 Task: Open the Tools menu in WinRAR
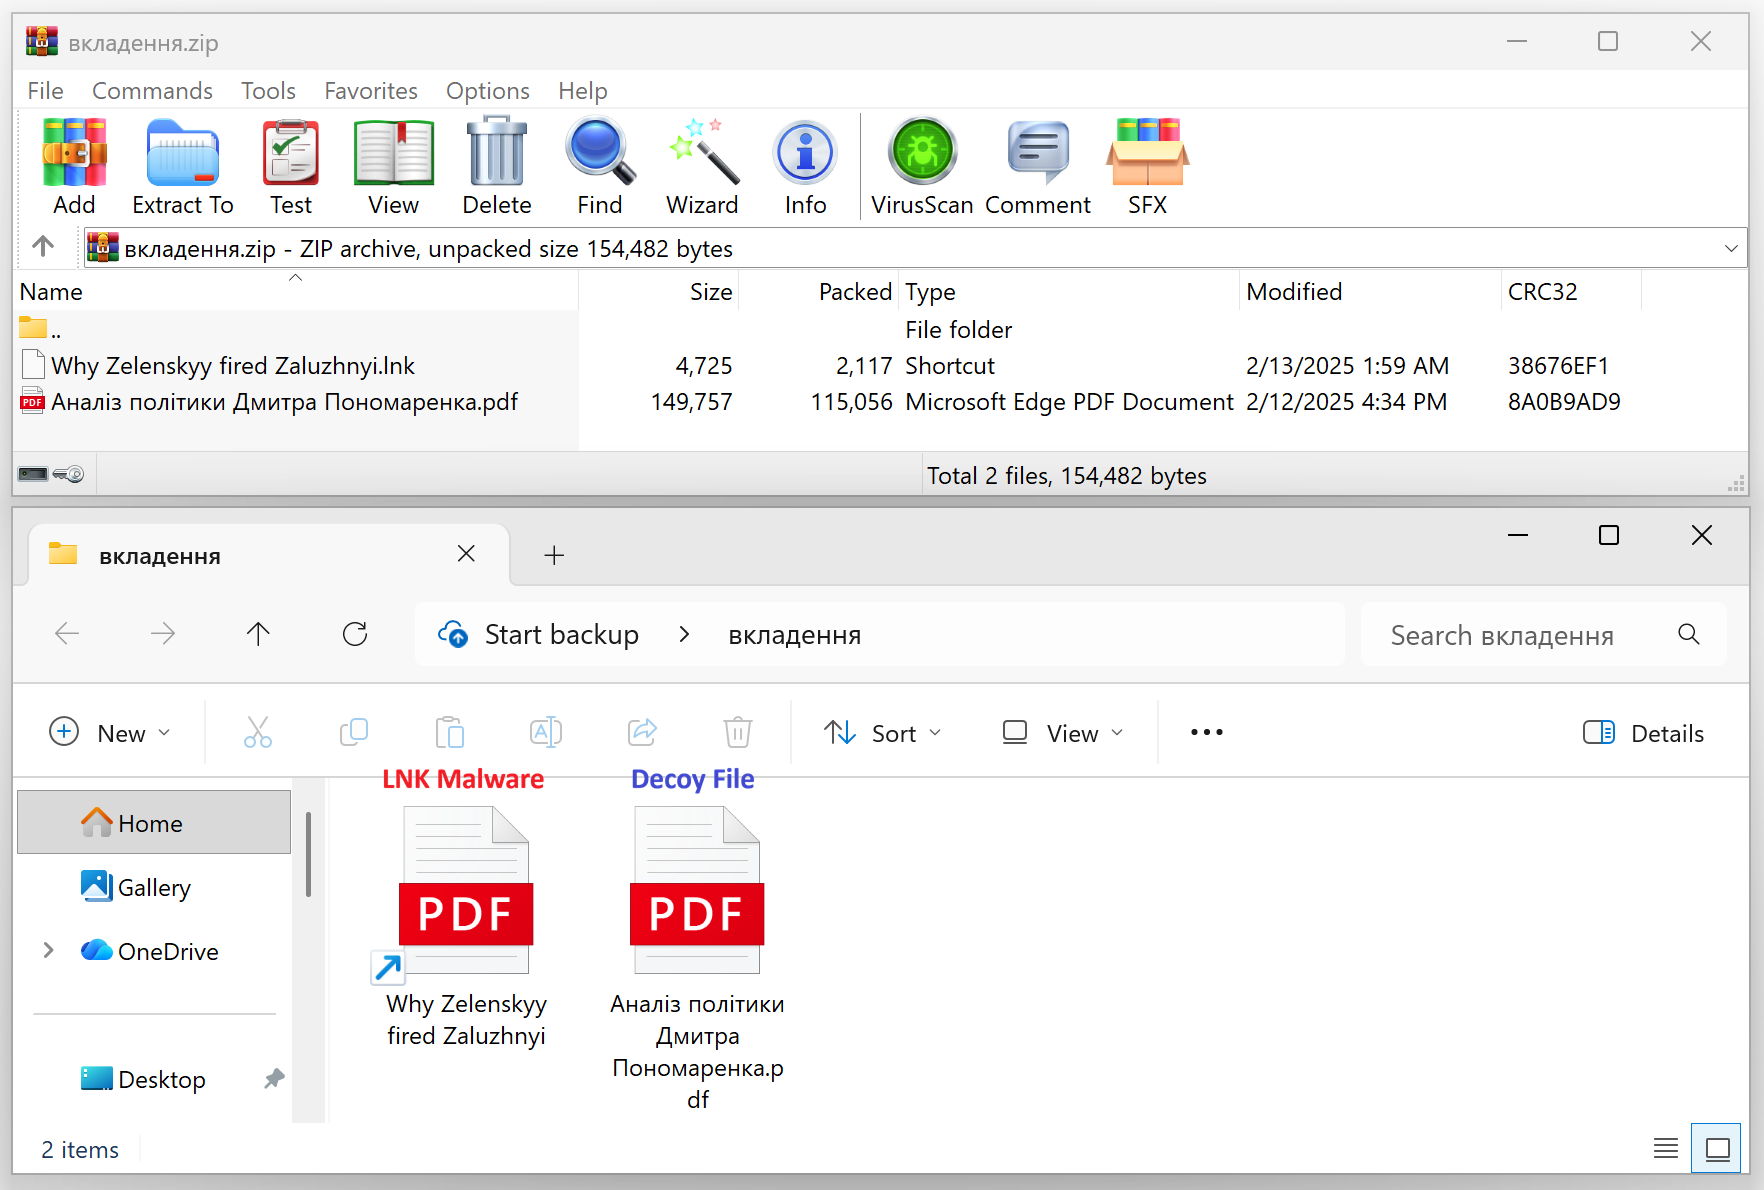click(268, 91)
